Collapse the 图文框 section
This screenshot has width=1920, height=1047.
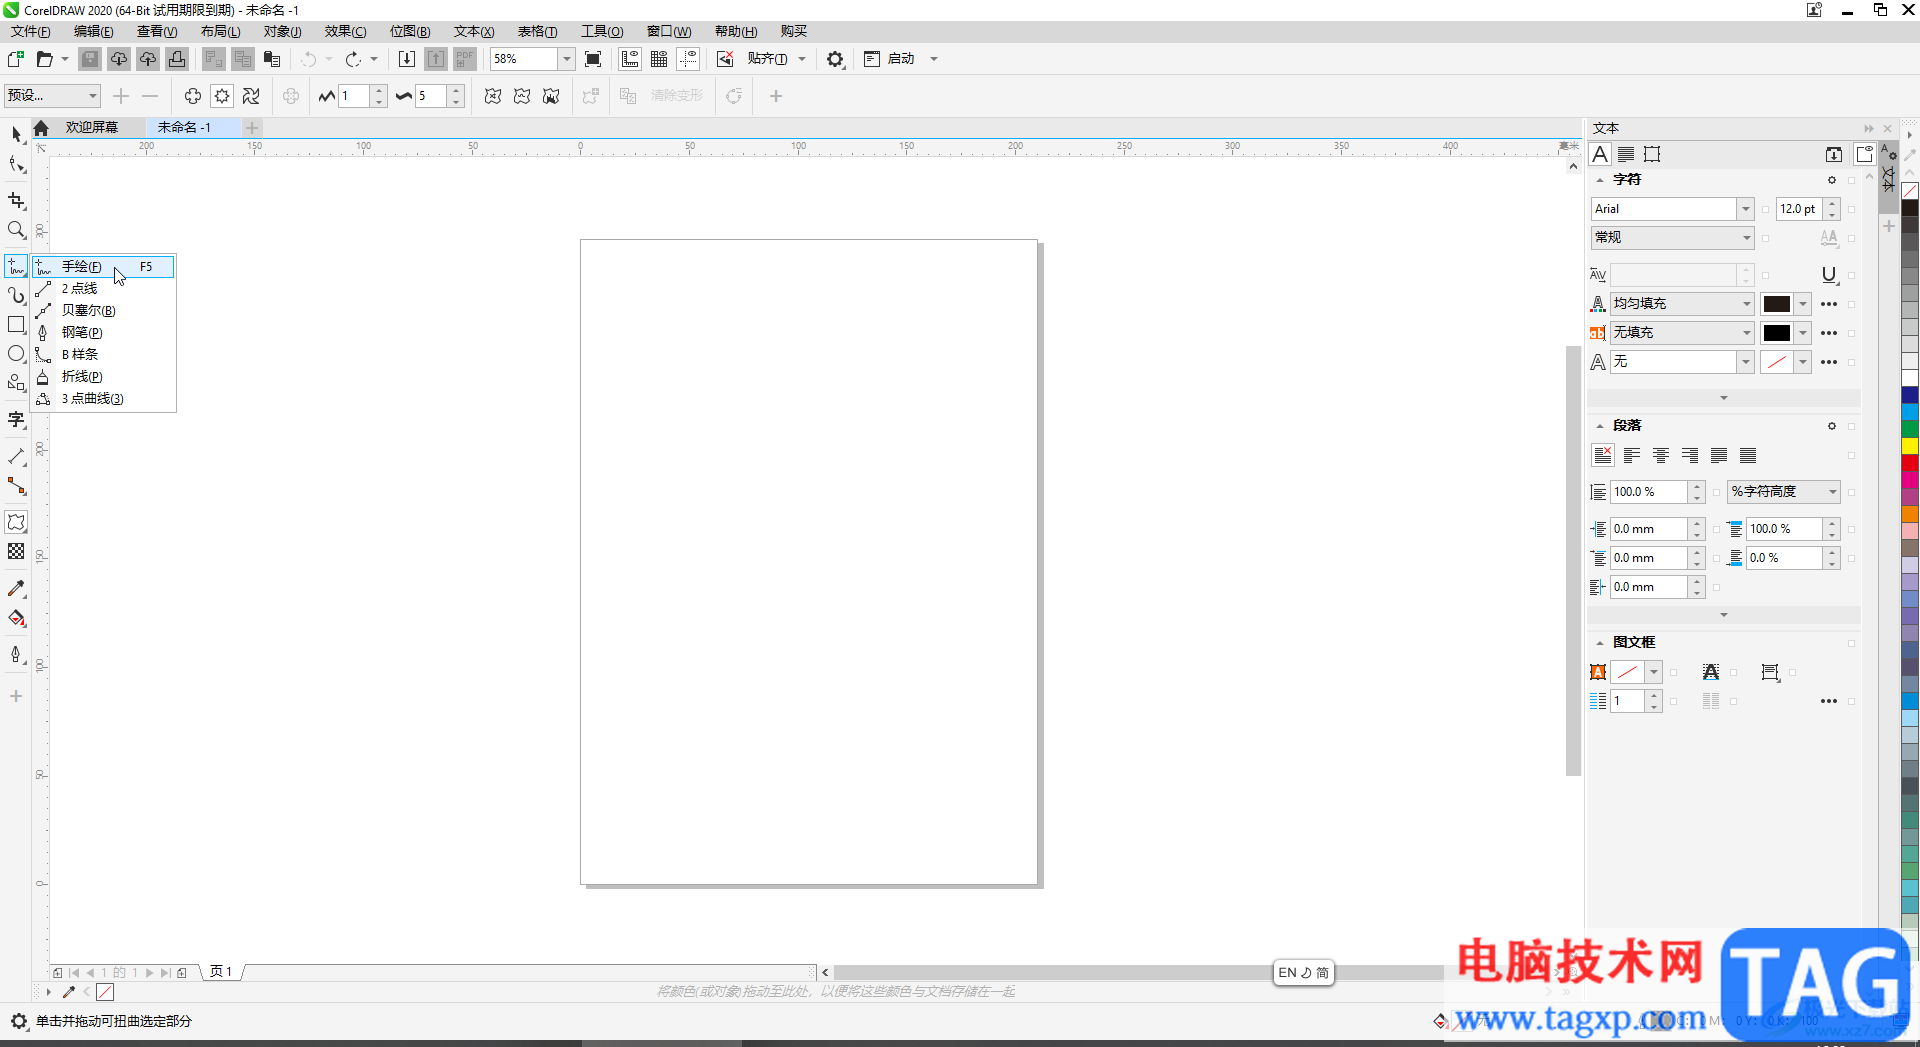(x=1600, y=643)
